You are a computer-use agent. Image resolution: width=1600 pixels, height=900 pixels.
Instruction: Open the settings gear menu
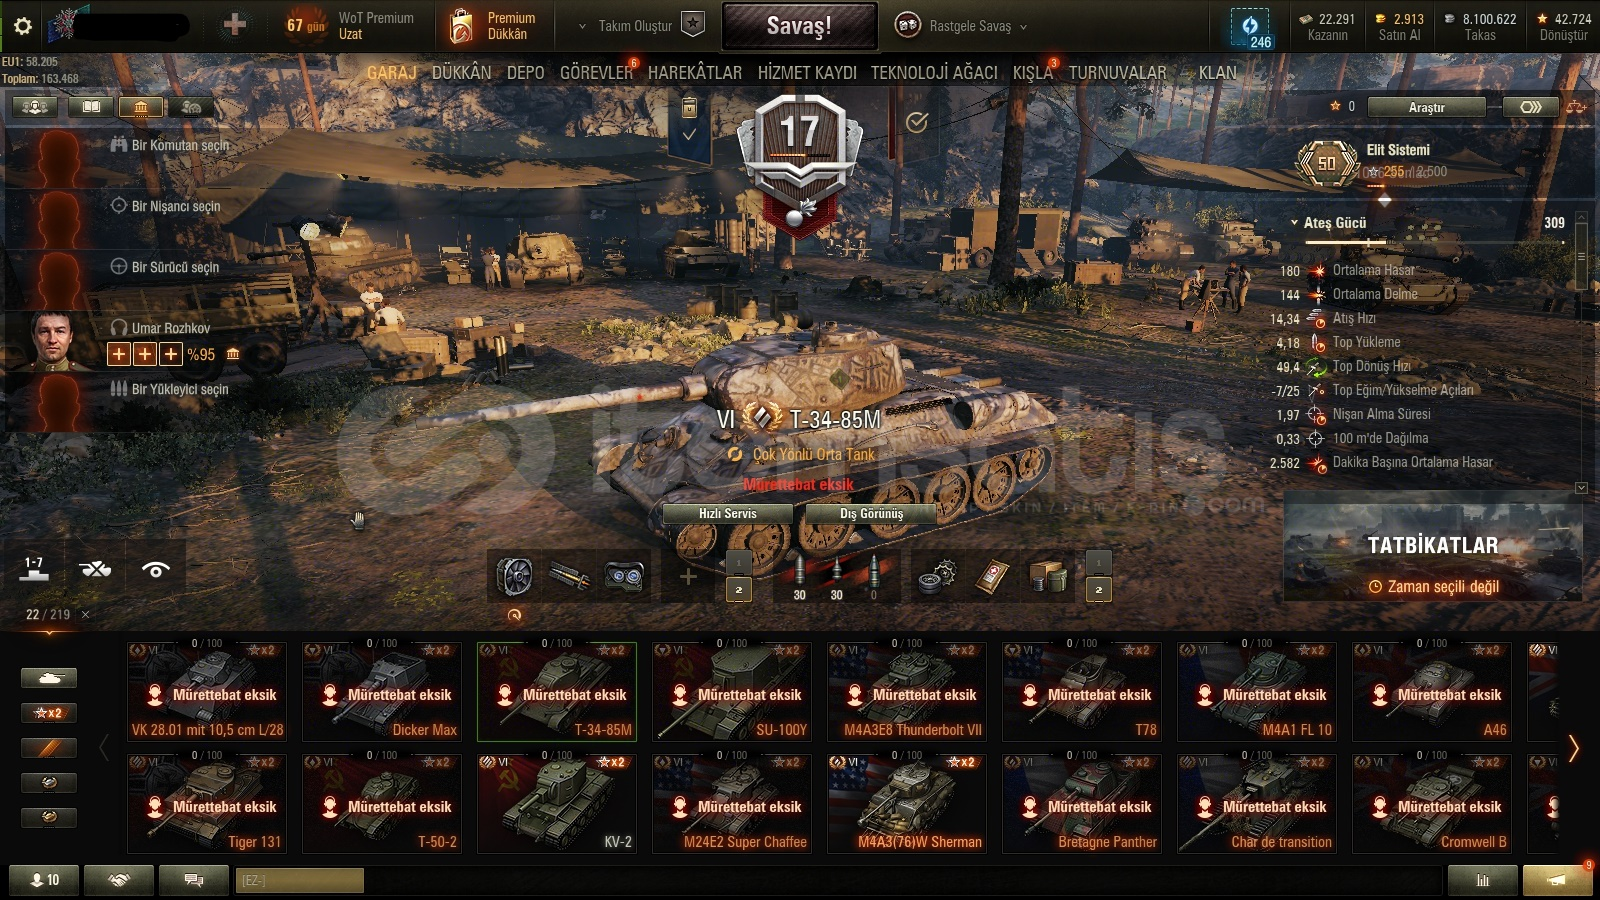click(x=23, y=26)
